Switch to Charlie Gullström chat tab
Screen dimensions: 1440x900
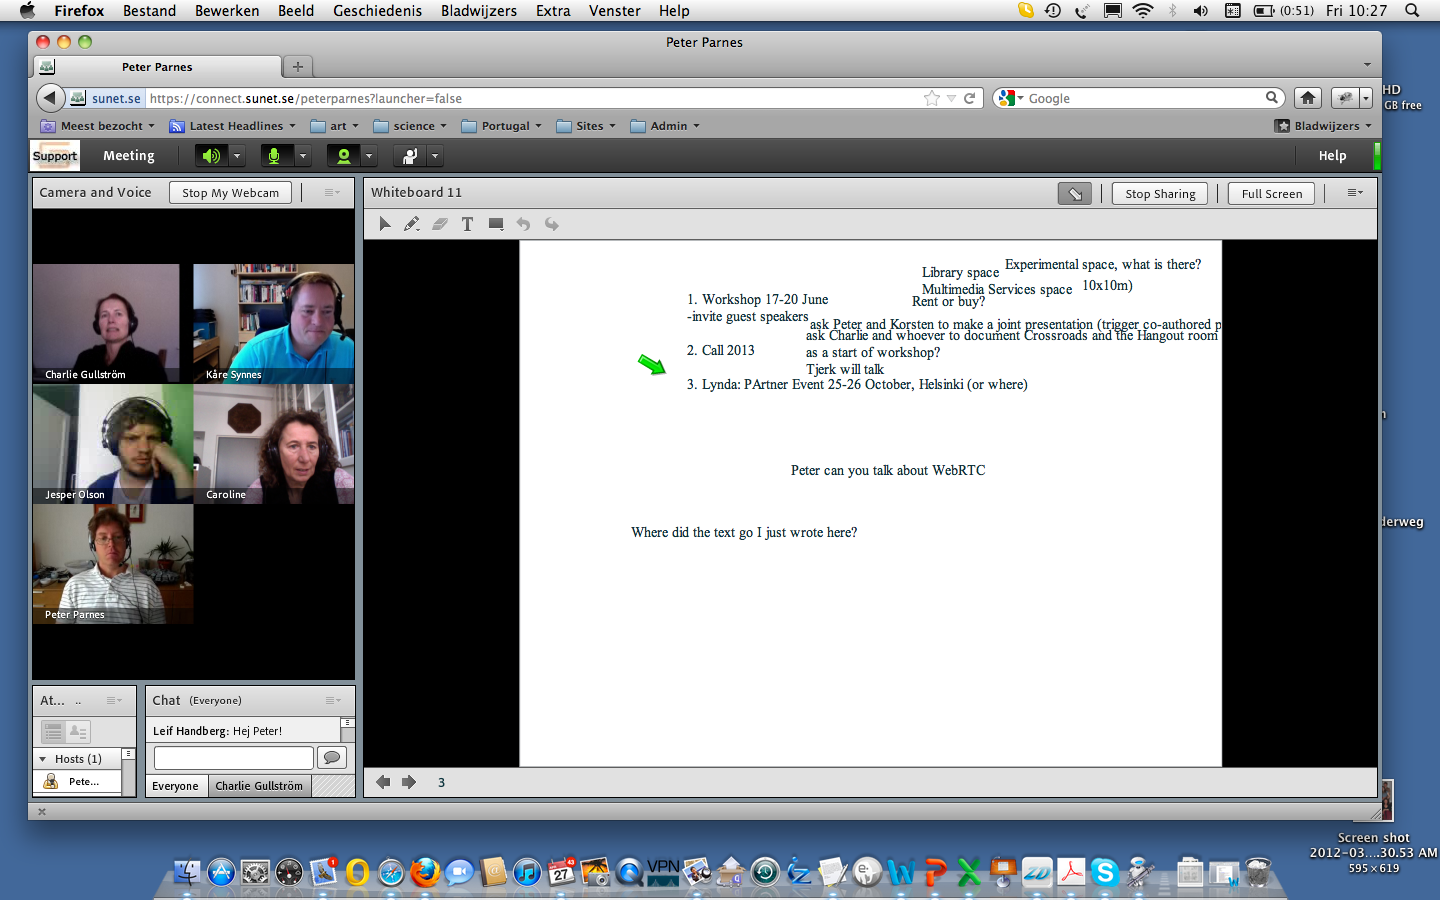point(259,786)
